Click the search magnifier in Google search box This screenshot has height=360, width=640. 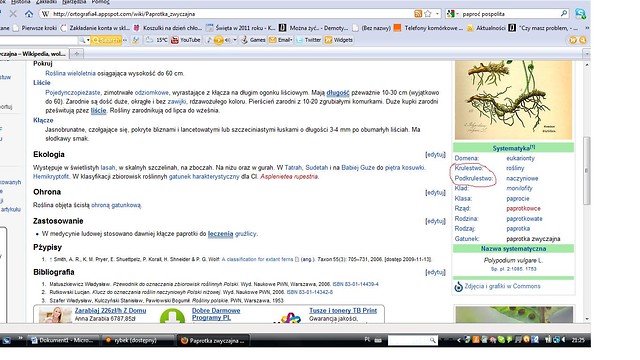564,13
